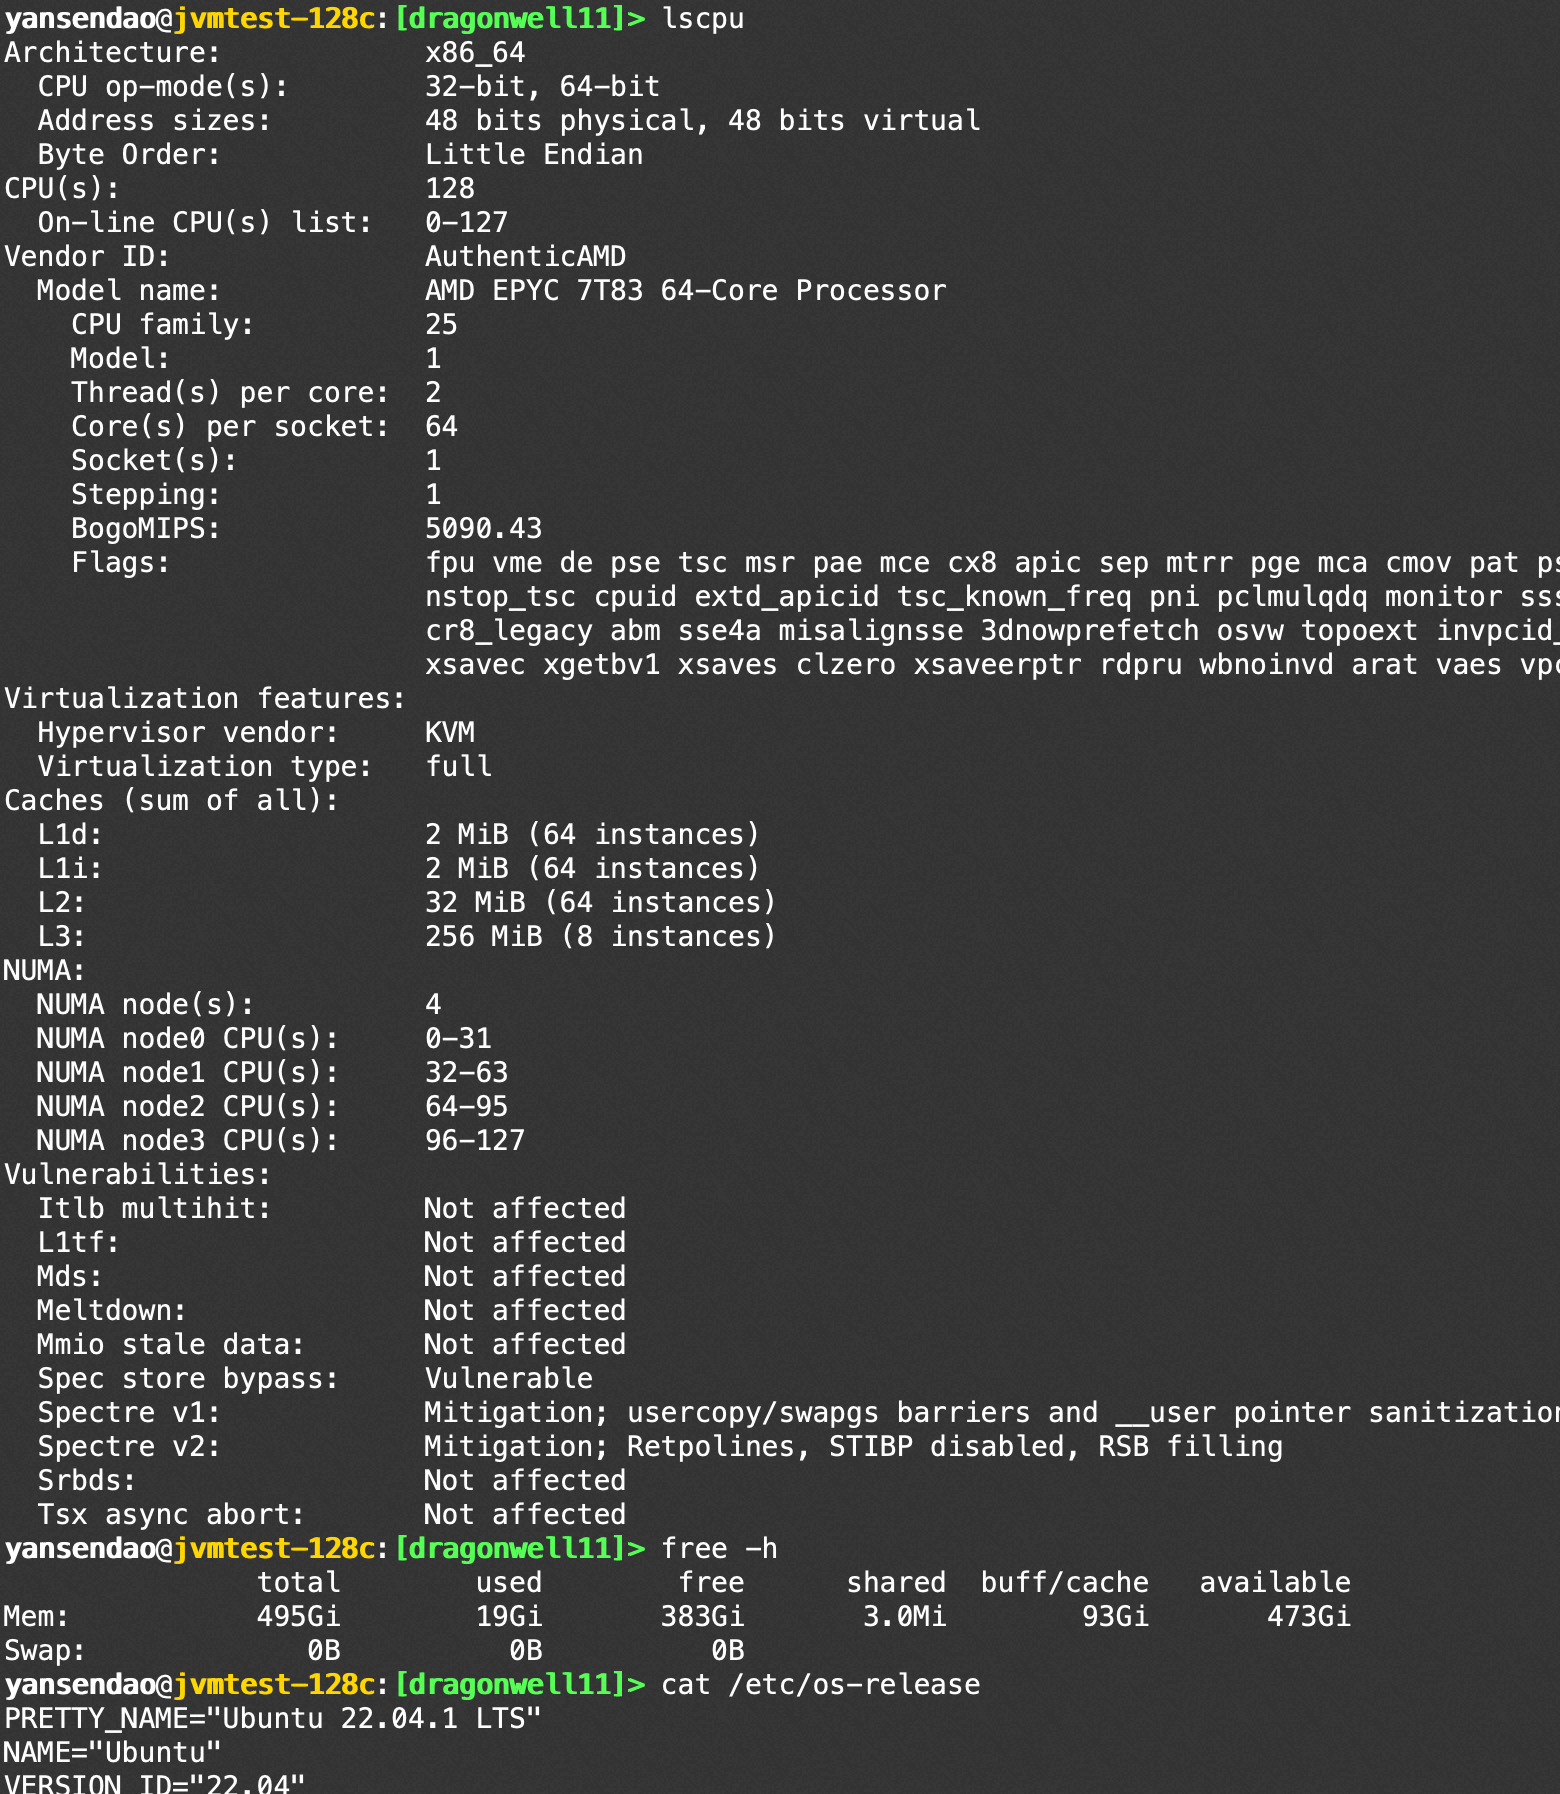Select the BogoMIPS value '5090.43'
The height and width of the screenshot is (1794, 1560).
[x=484, y=529]
